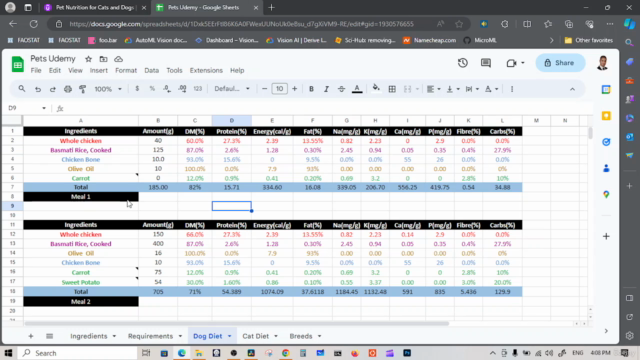Click the font size field

pos(280,89)
